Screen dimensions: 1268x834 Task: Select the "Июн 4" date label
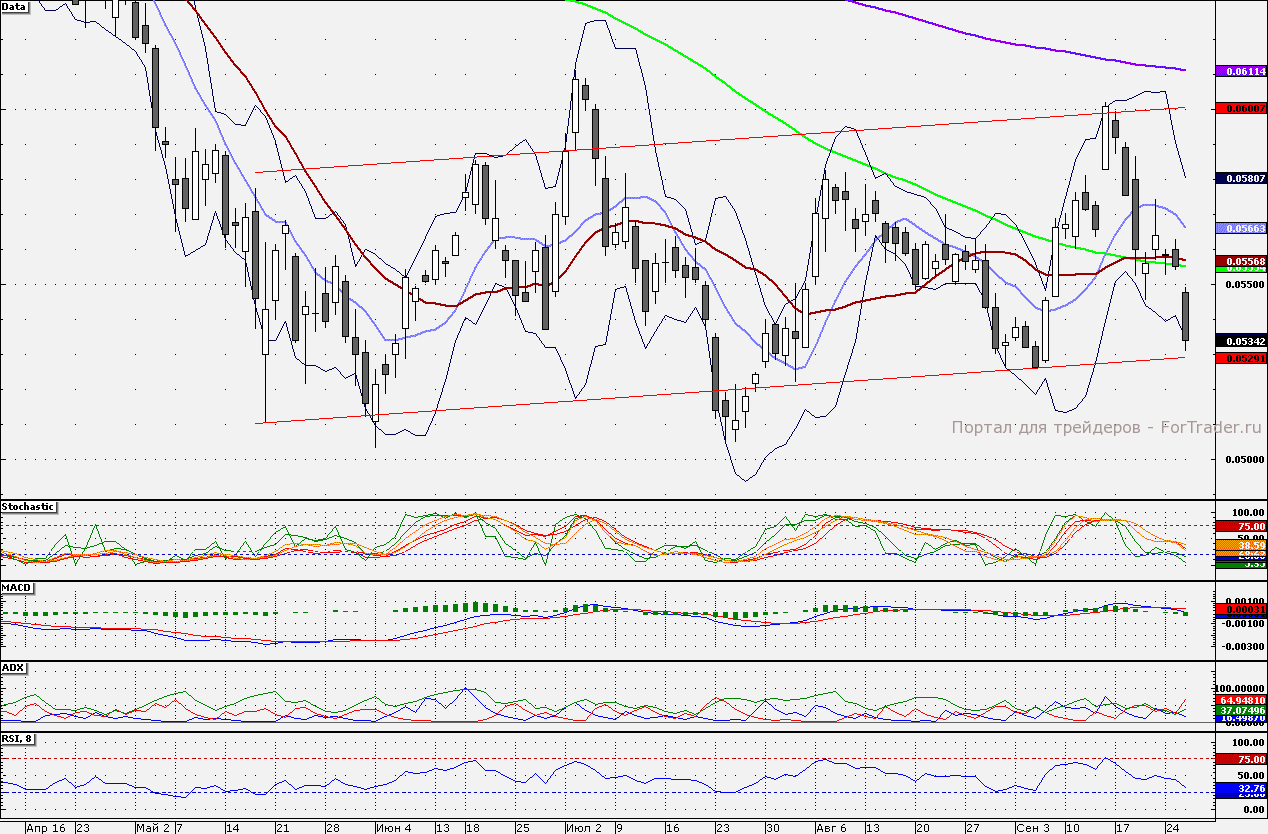click(x=393, y=828)
